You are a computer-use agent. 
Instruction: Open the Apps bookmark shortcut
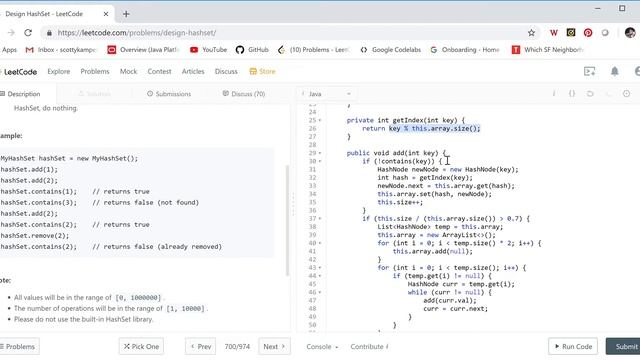(x=9, y=50)
